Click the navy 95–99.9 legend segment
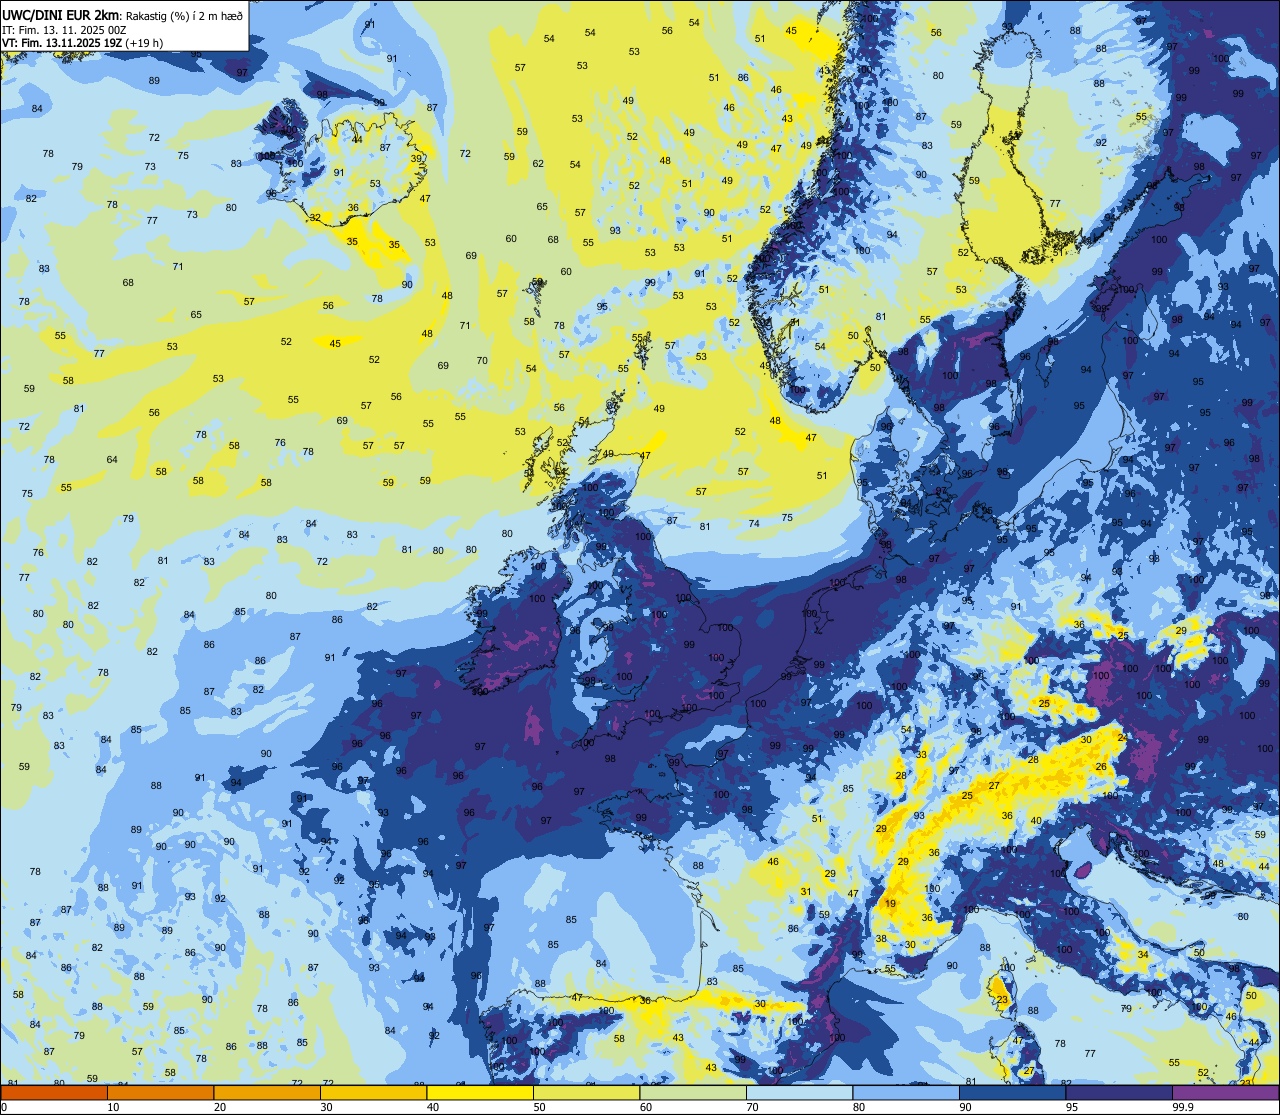This screenshot has width=1280, height=1115. coord(1119,1092)
